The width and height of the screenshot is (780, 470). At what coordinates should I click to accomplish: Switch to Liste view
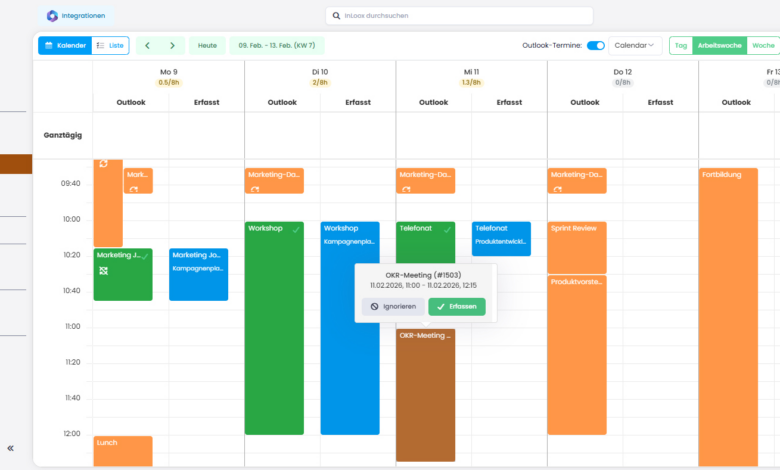point(110,45)
